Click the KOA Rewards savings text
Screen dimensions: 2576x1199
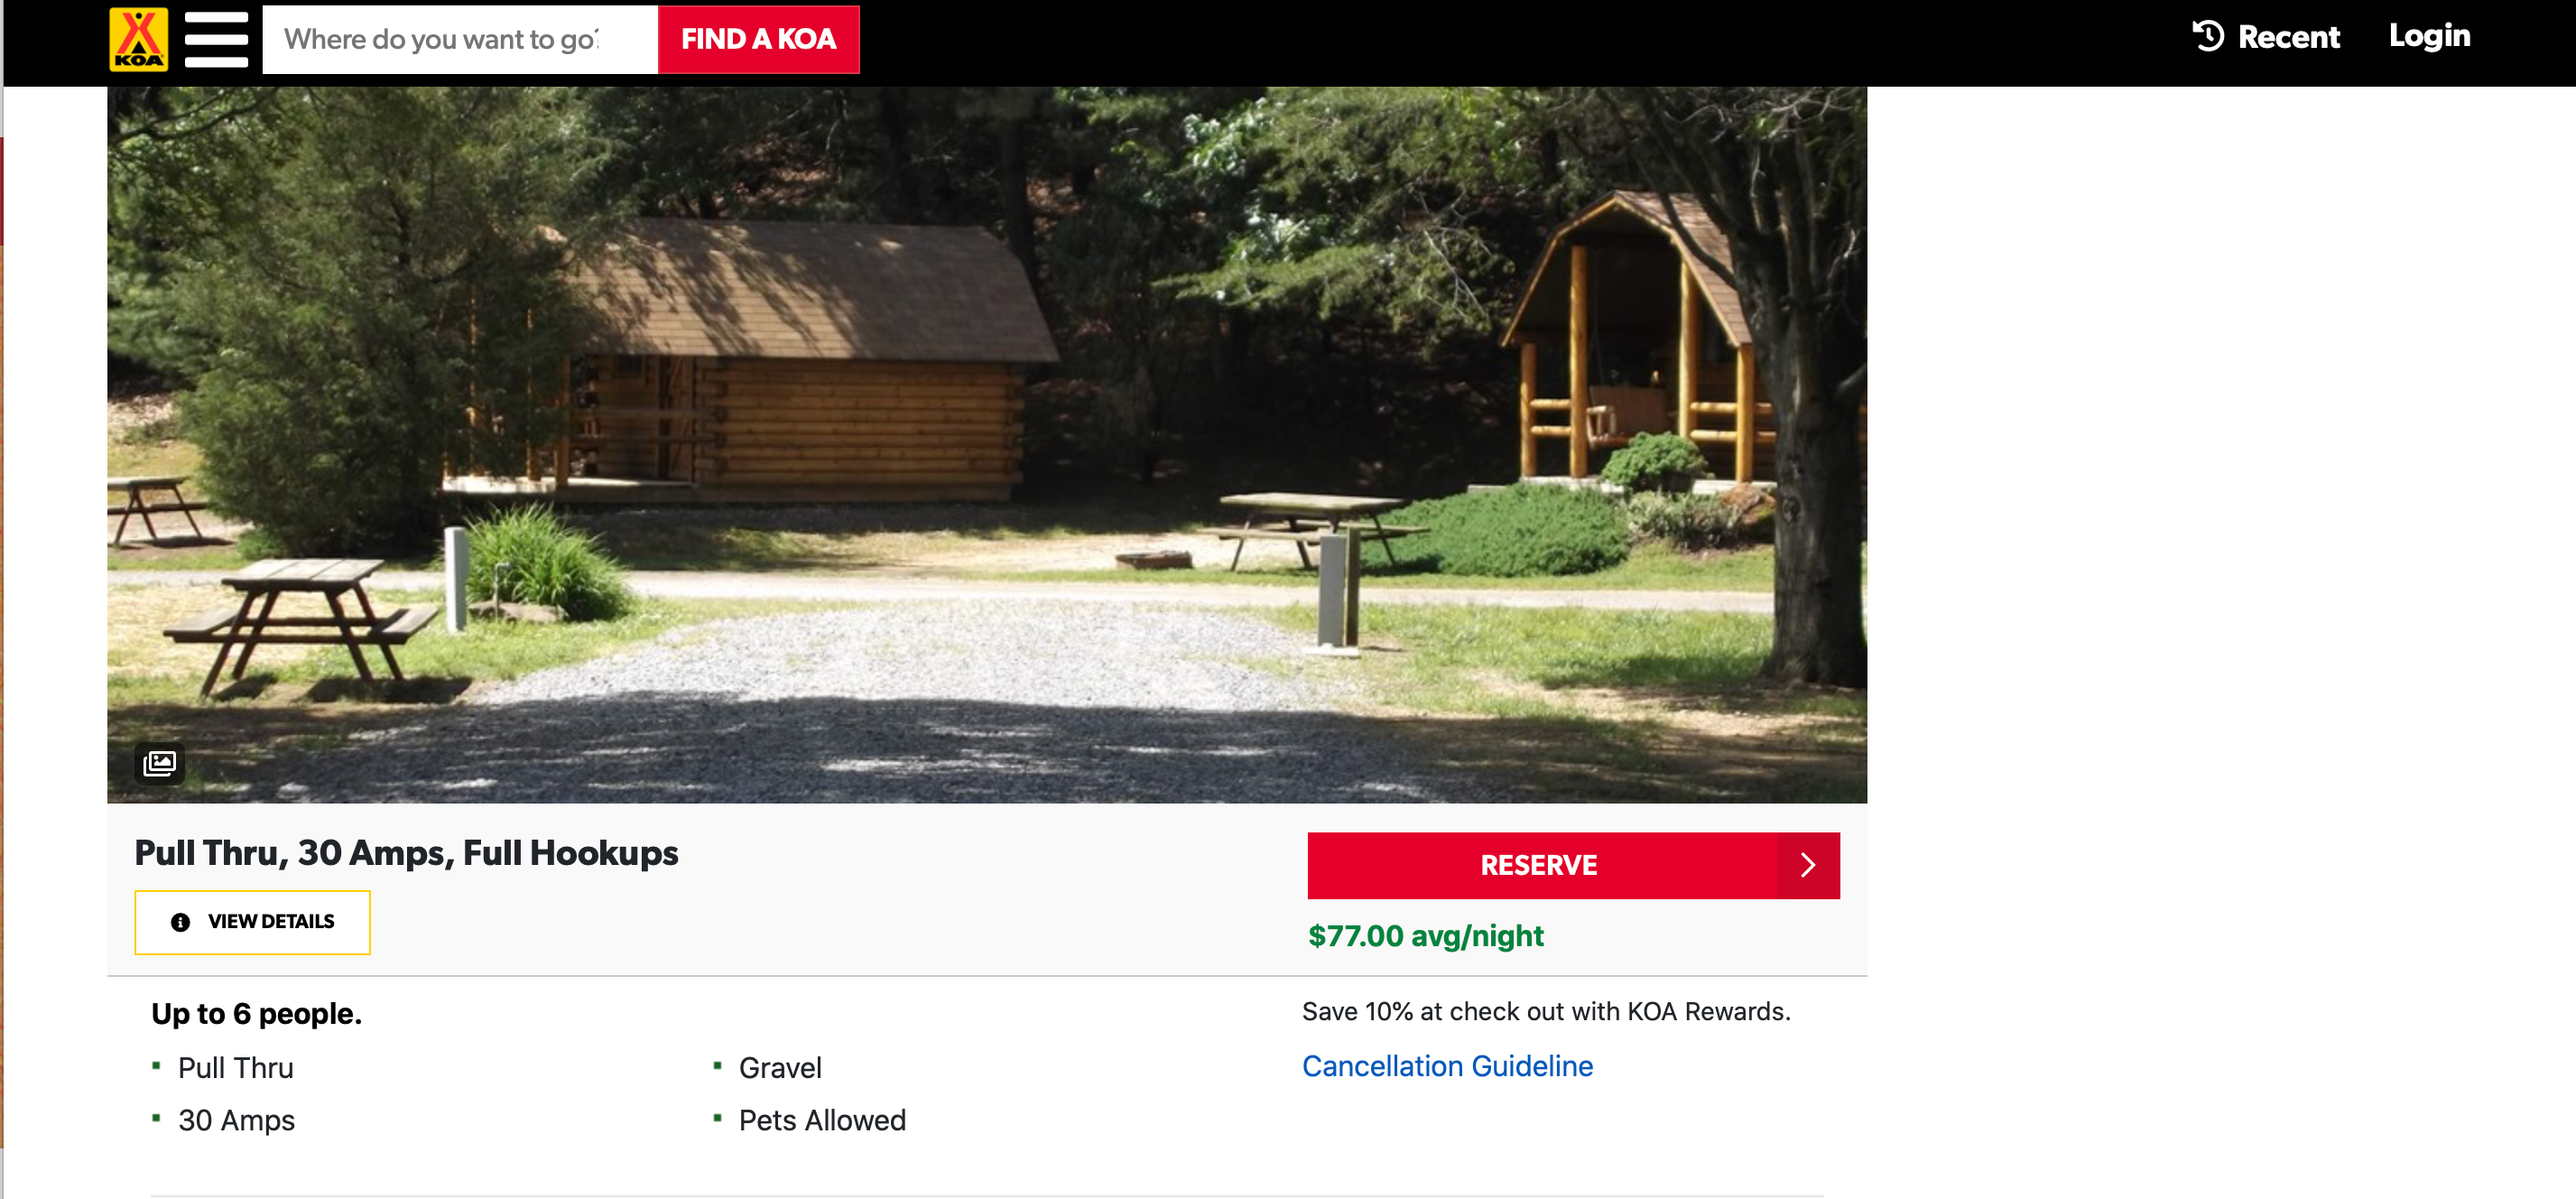[x=1545, y=1011]
